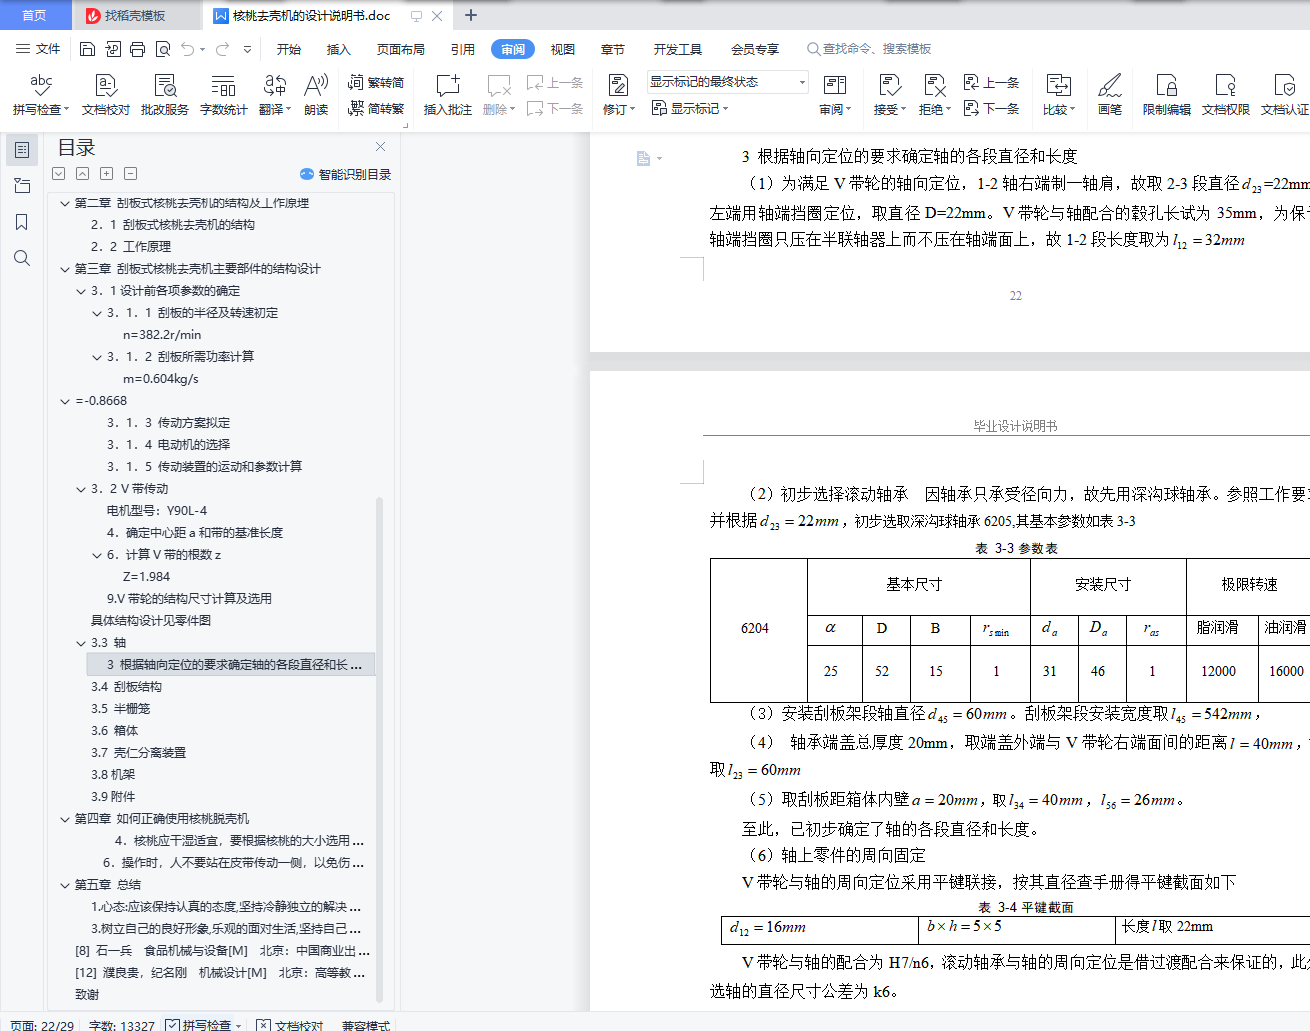1310x1031 pixels.
Task: Open the 拼写检查 spell check tool
Action: [x=40, y=95]
